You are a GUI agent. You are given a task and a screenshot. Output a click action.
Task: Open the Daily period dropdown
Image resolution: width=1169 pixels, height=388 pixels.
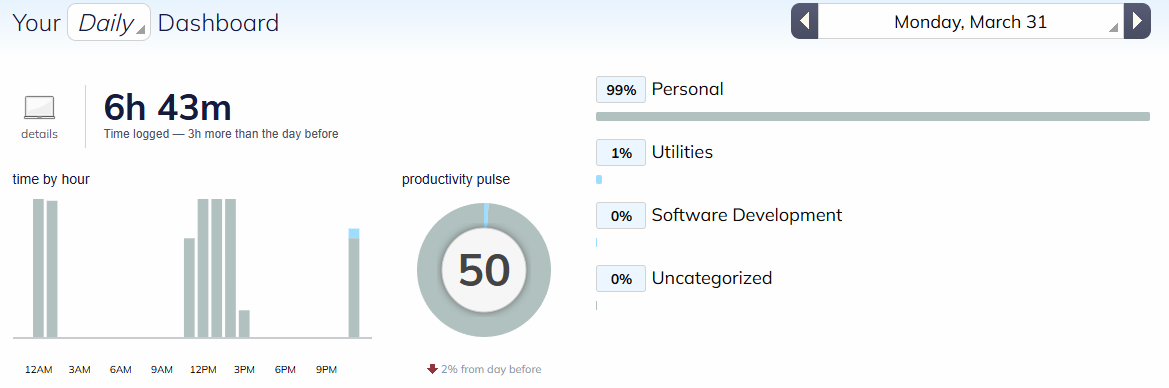[109, 22]
